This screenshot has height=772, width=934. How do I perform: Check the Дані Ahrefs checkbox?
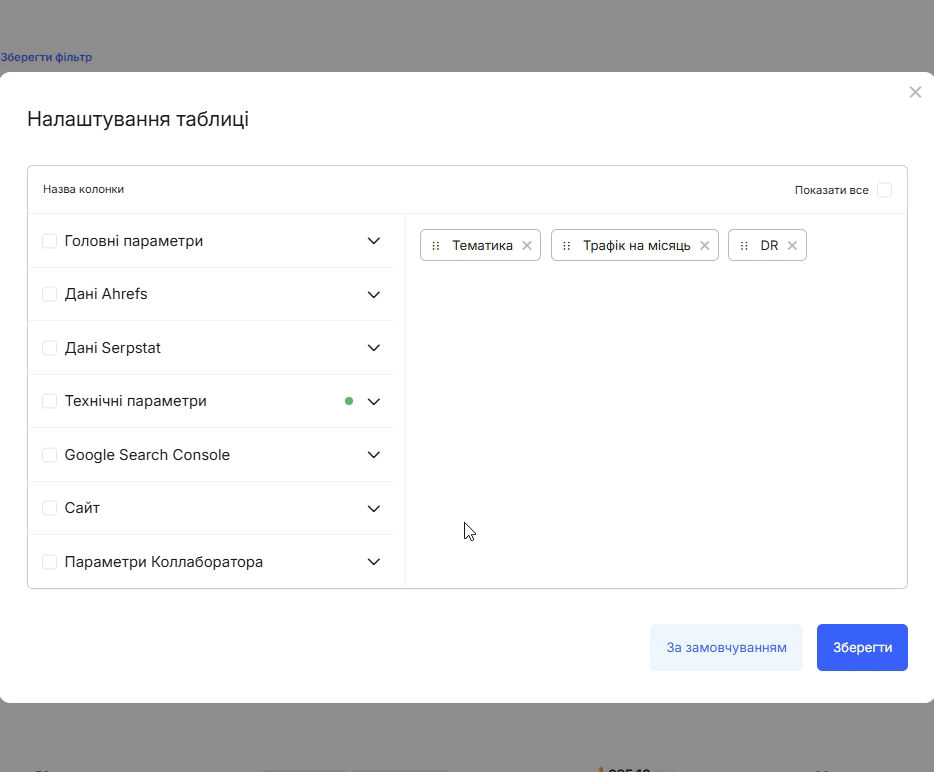49,294
